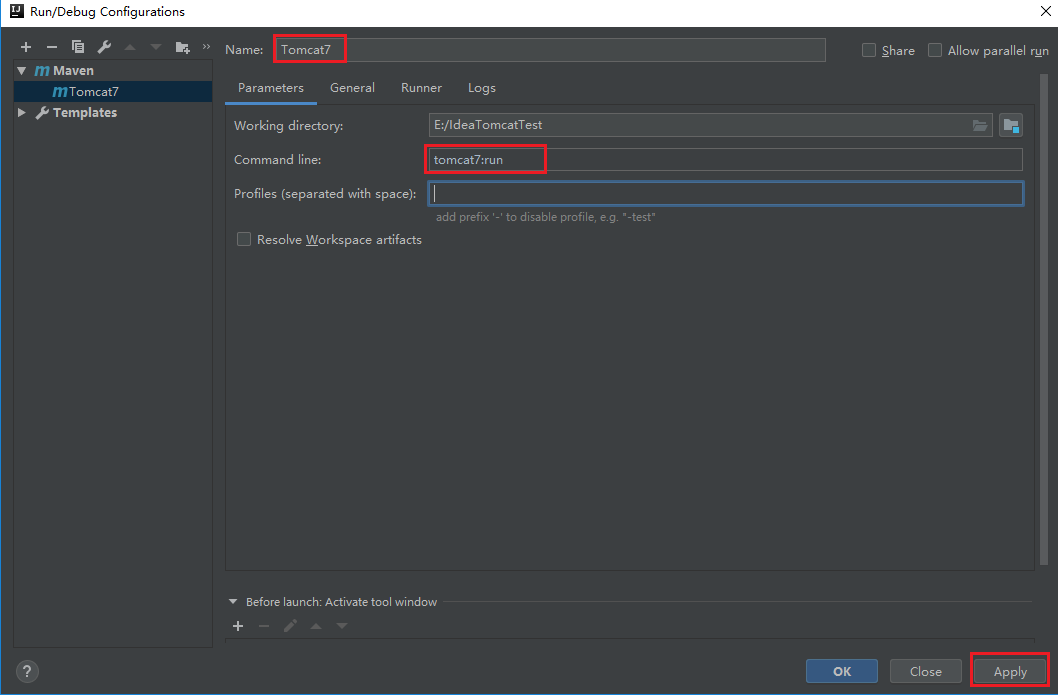Image resolution: width=1058 pixels, height=695 pixels.
Task: Collapse the Maven tree node
Action: pos(22,71)
